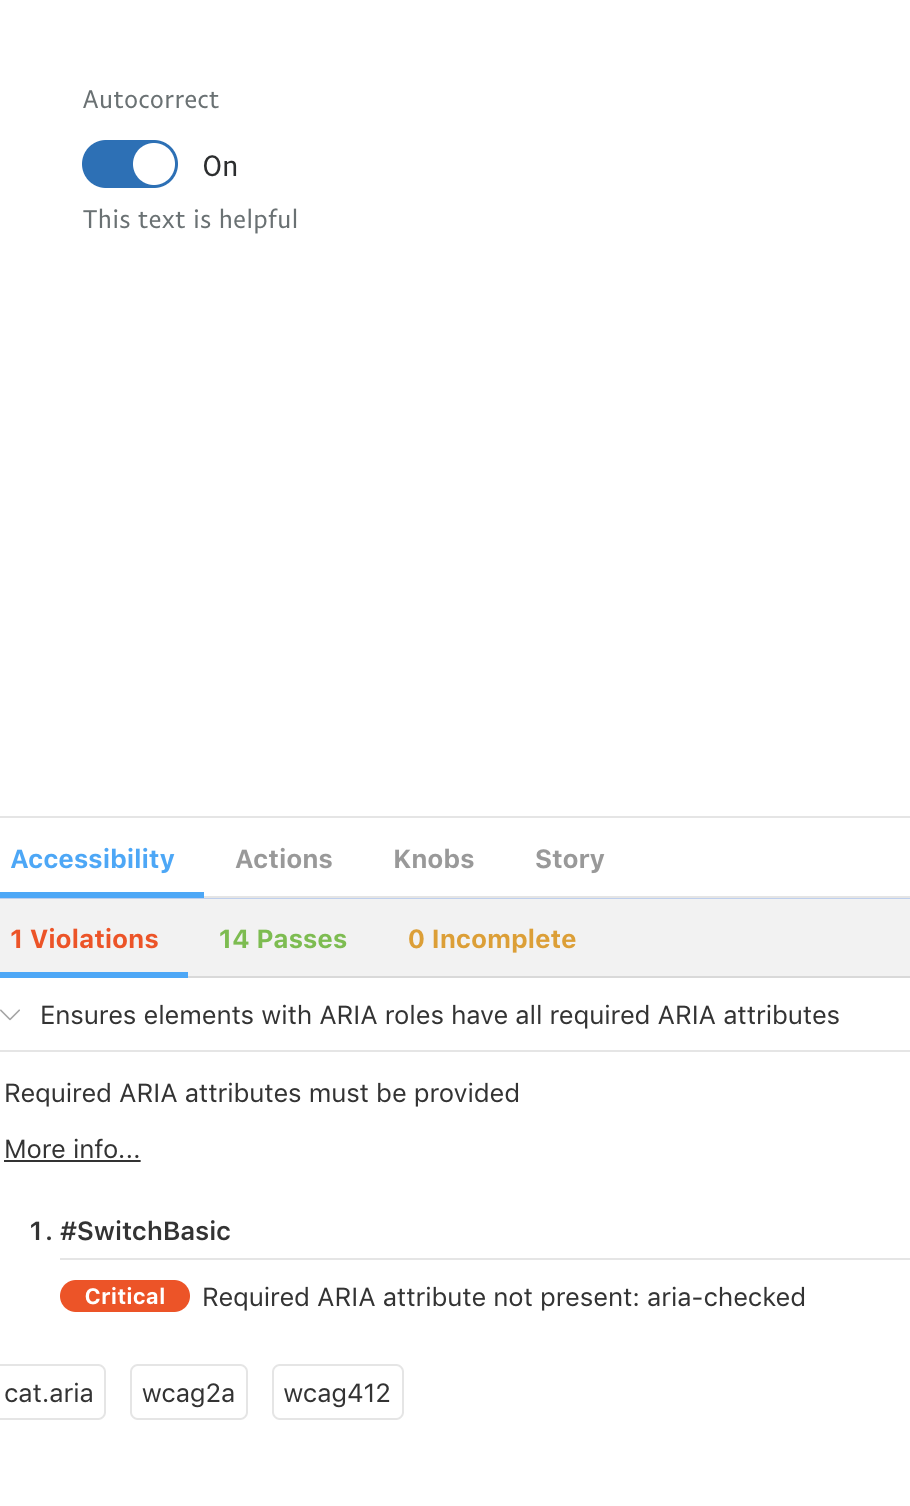
Task: Select the #SwitchBasic violation entry
Action: 147,1231
